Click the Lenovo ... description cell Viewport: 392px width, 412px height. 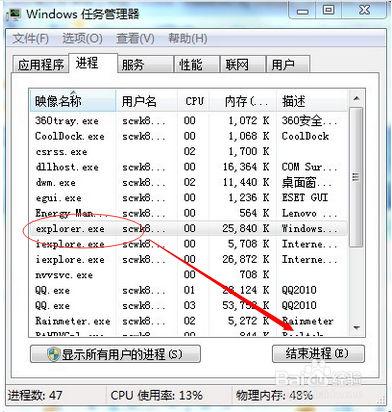(x=309, y=213)
